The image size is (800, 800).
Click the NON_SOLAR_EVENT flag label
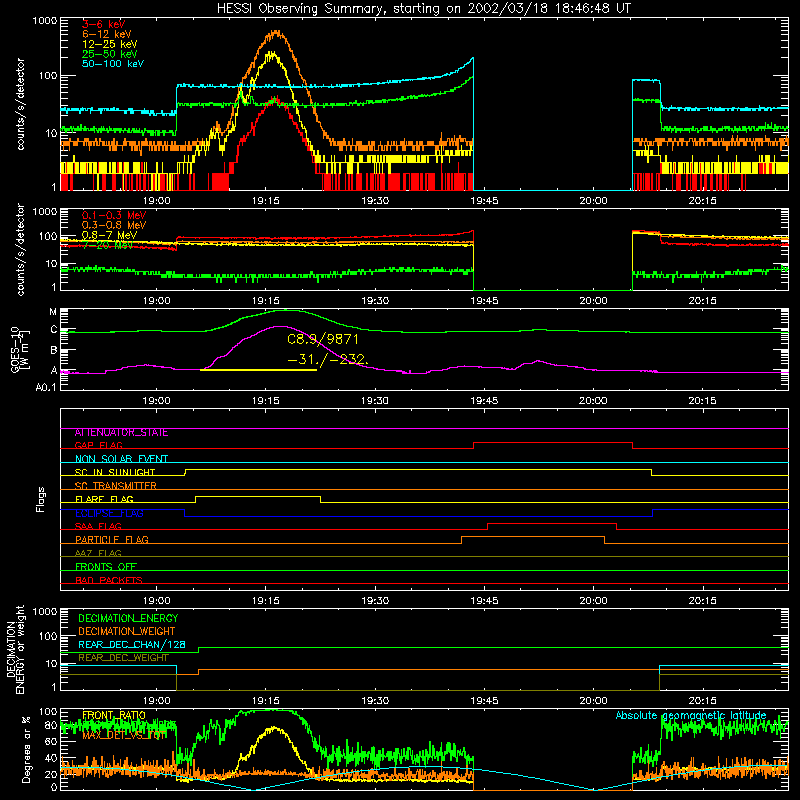(x=121, y=459)
